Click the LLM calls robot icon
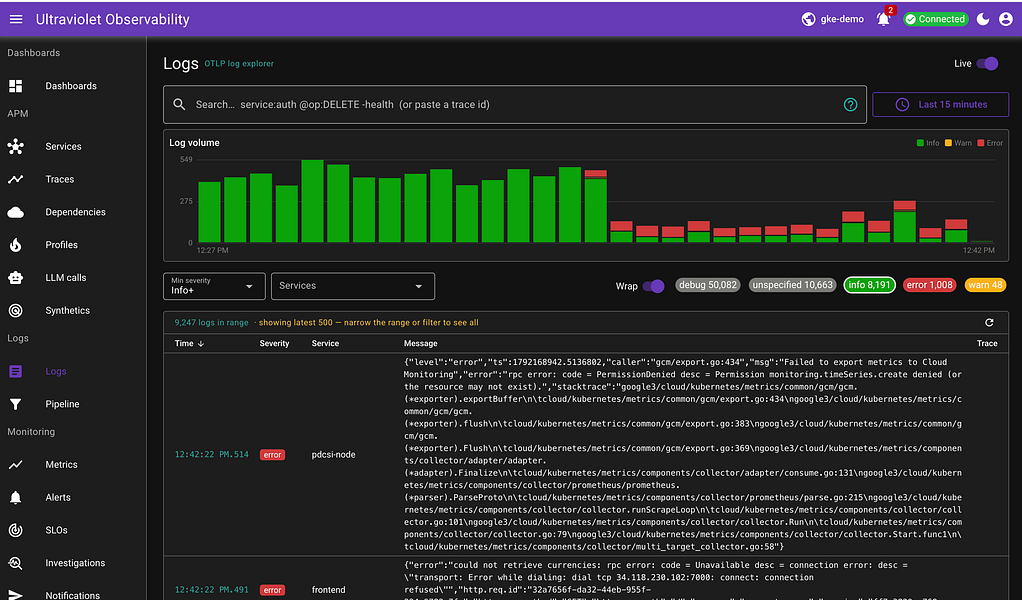The image size is (1022, 600). point(16,278)
